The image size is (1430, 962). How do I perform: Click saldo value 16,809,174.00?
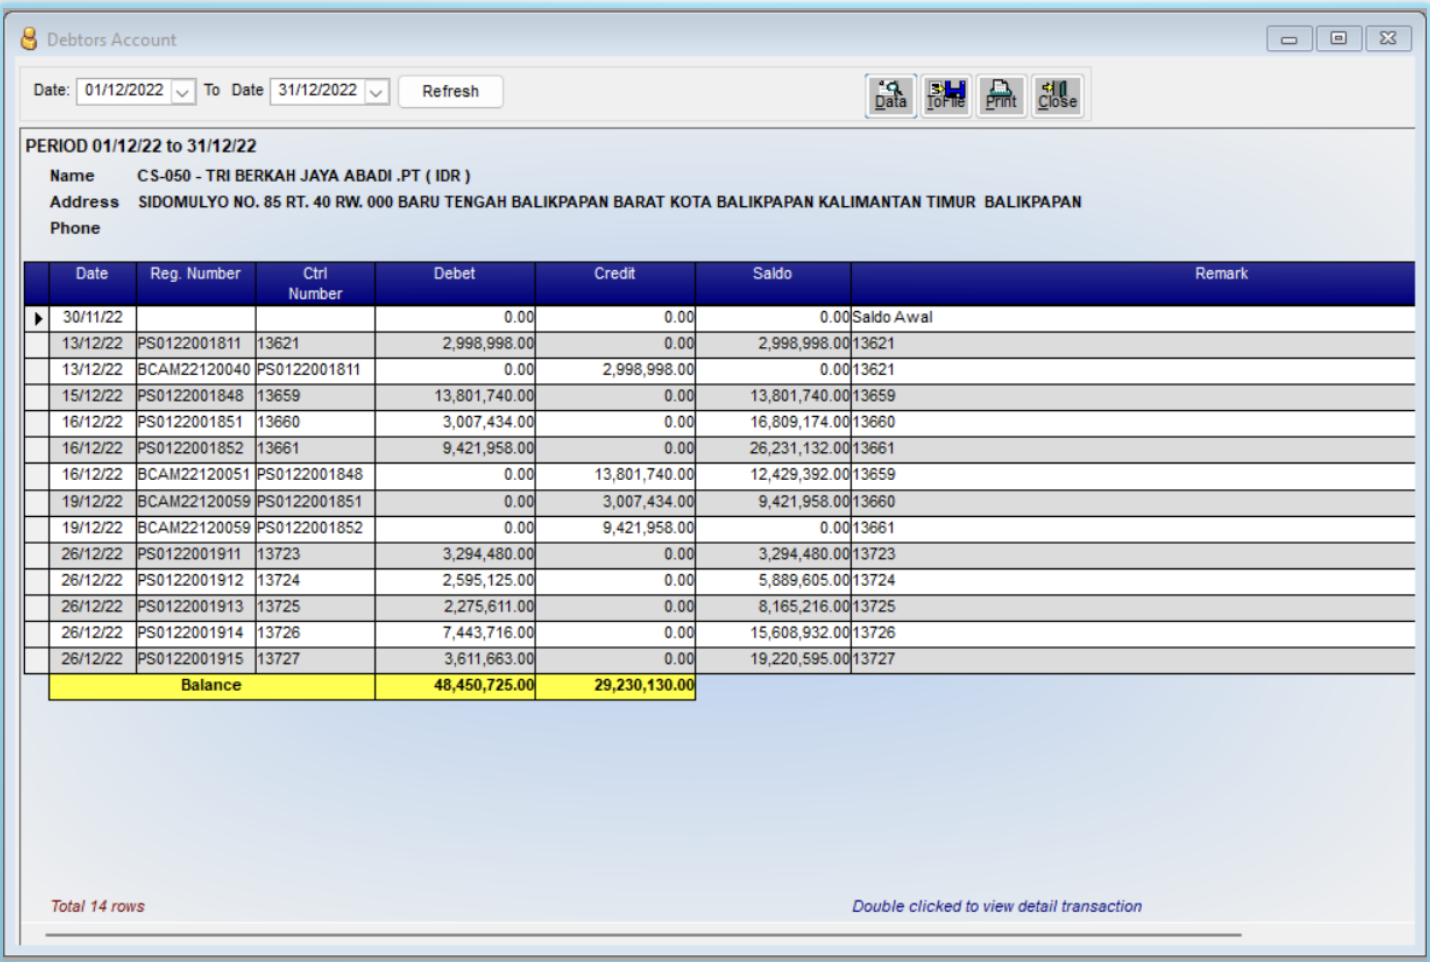point(773,422)
